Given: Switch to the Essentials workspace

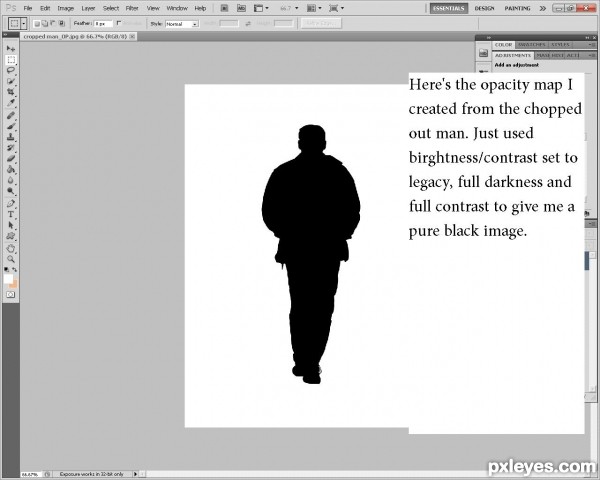Looking at the screenshot, I should click(x=448, y=8).
